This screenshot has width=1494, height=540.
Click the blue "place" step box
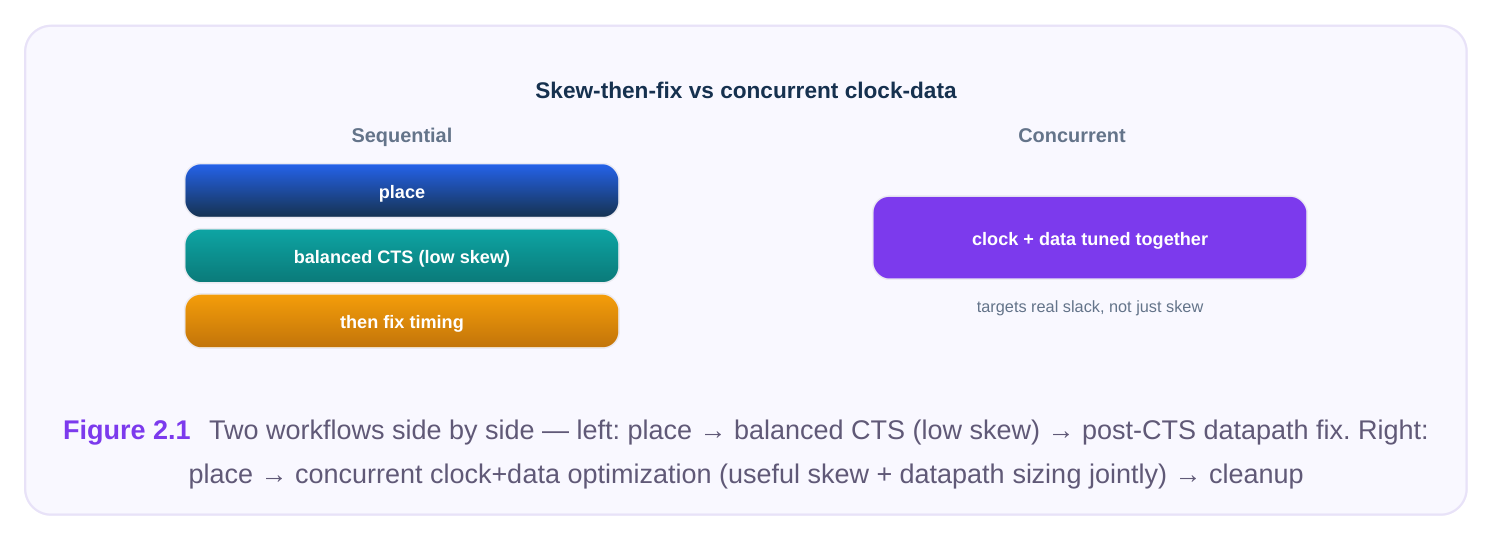coord(402,191)
